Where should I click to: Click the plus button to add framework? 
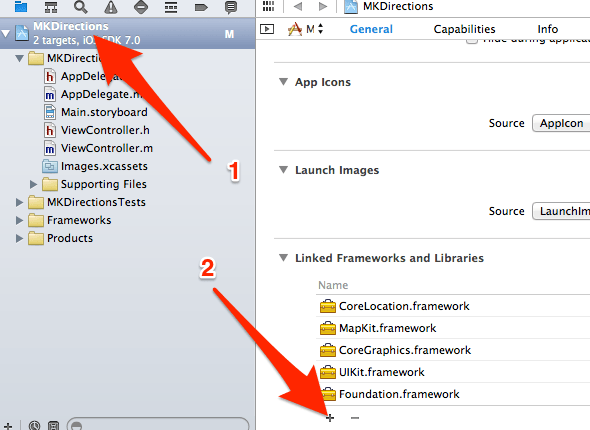click(x=330, y=418)
